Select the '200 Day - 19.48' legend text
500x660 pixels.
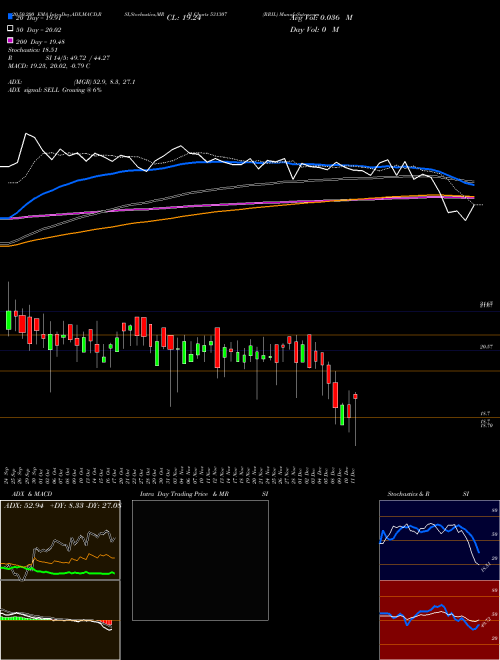[x=40, y=42]
